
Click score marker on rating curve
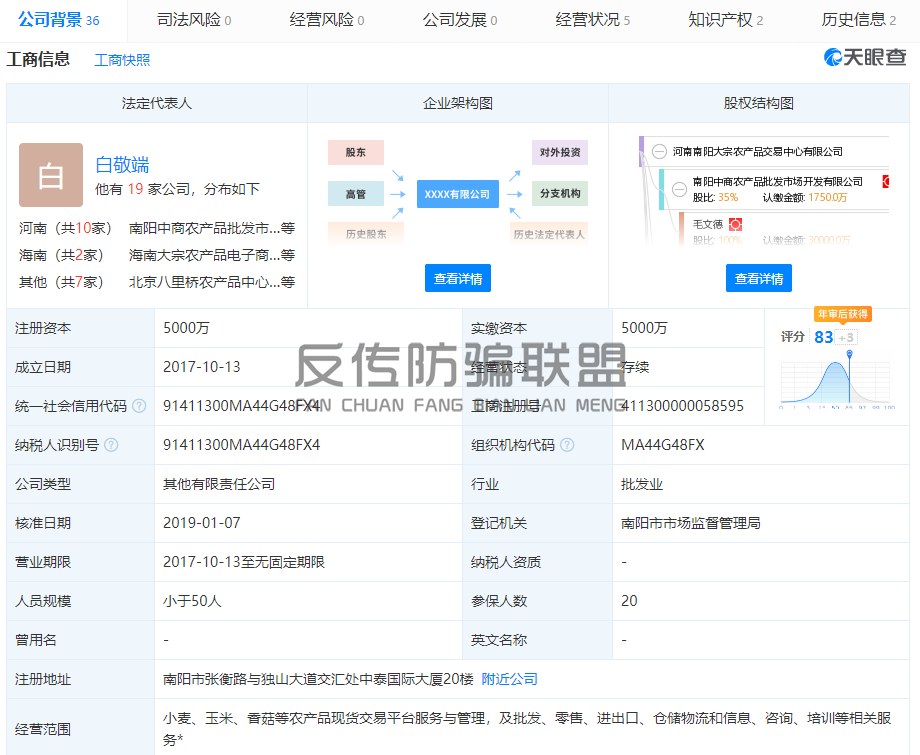849,354
